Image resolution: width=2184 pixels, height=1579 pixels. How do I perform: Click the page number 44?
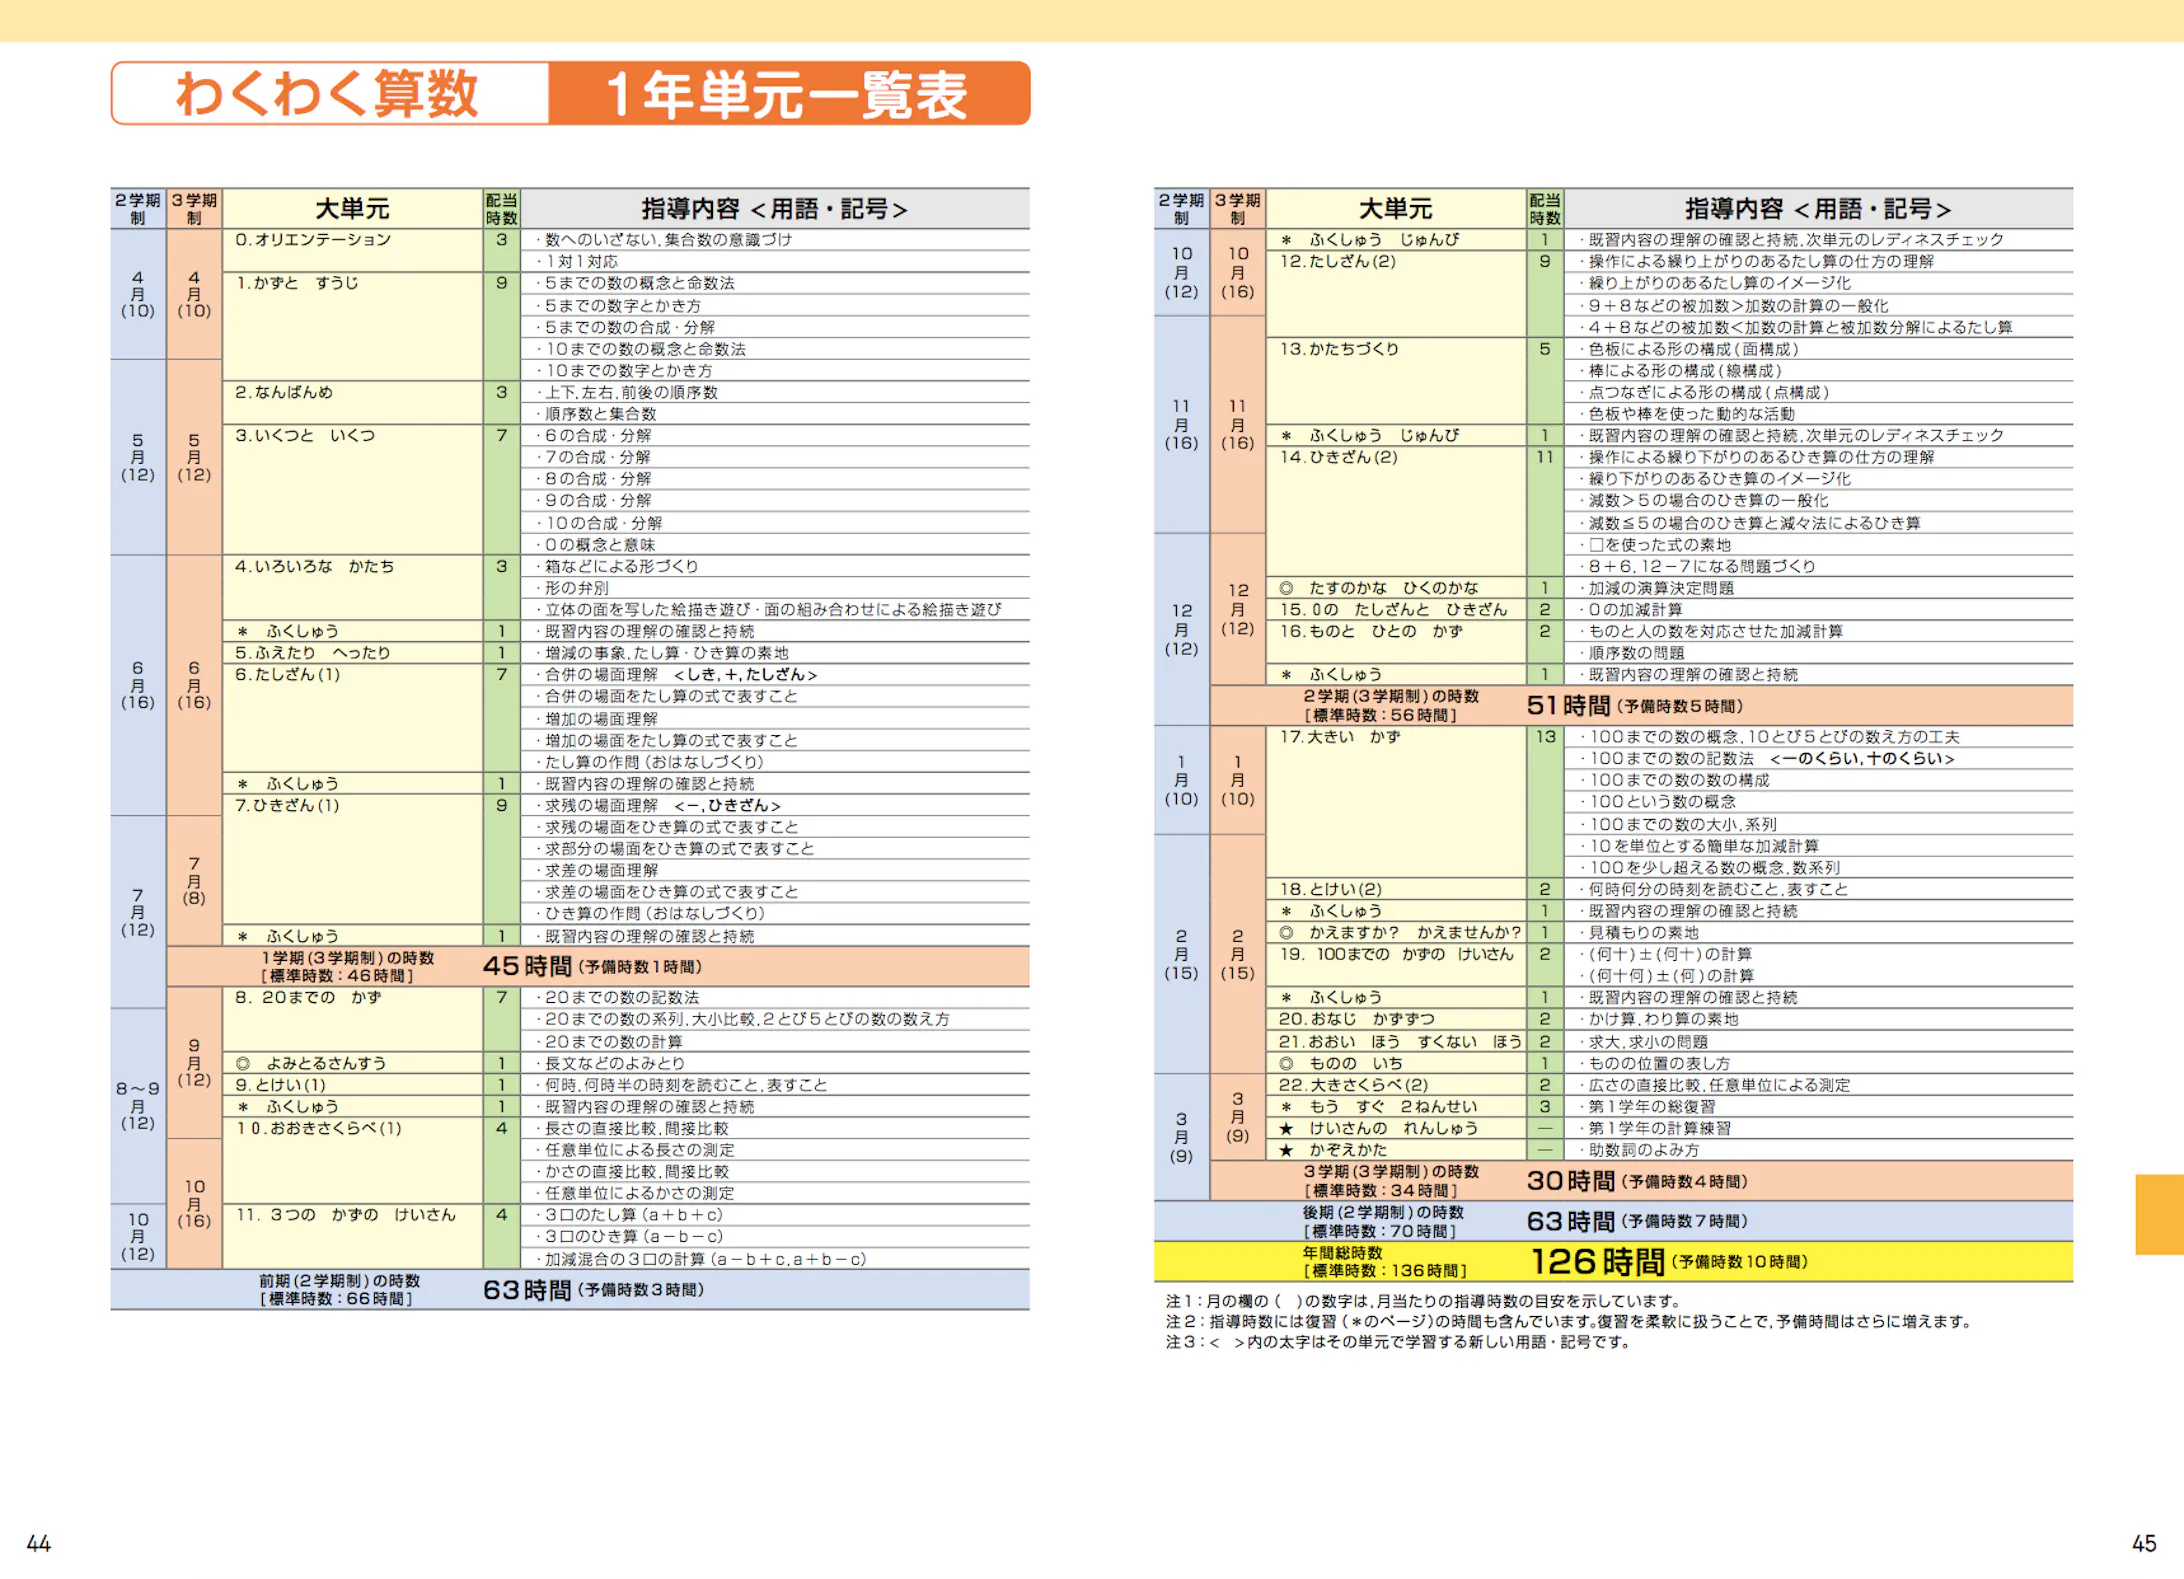point(38,1544)
